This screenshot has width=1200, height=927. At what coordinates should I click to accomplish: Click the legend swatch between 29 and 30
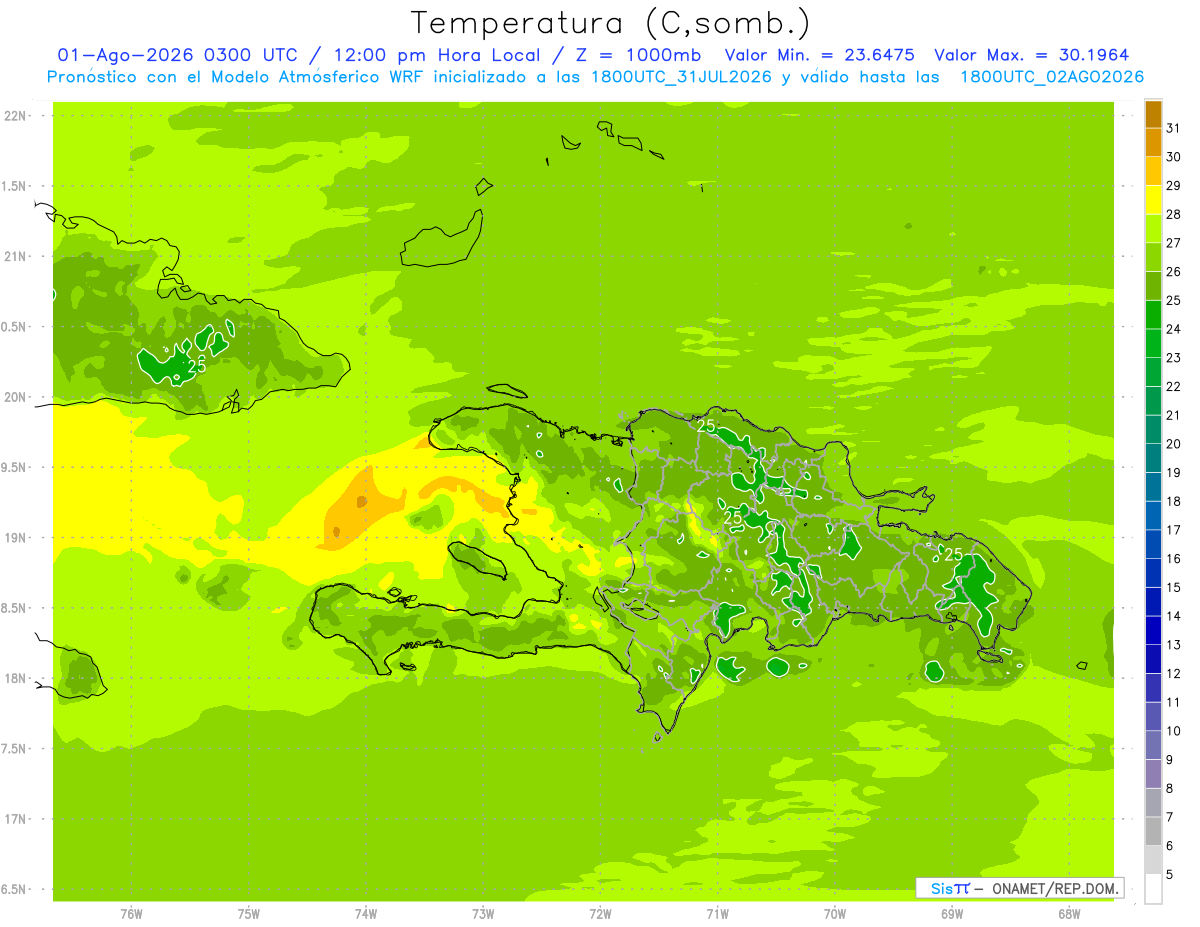1153,171
